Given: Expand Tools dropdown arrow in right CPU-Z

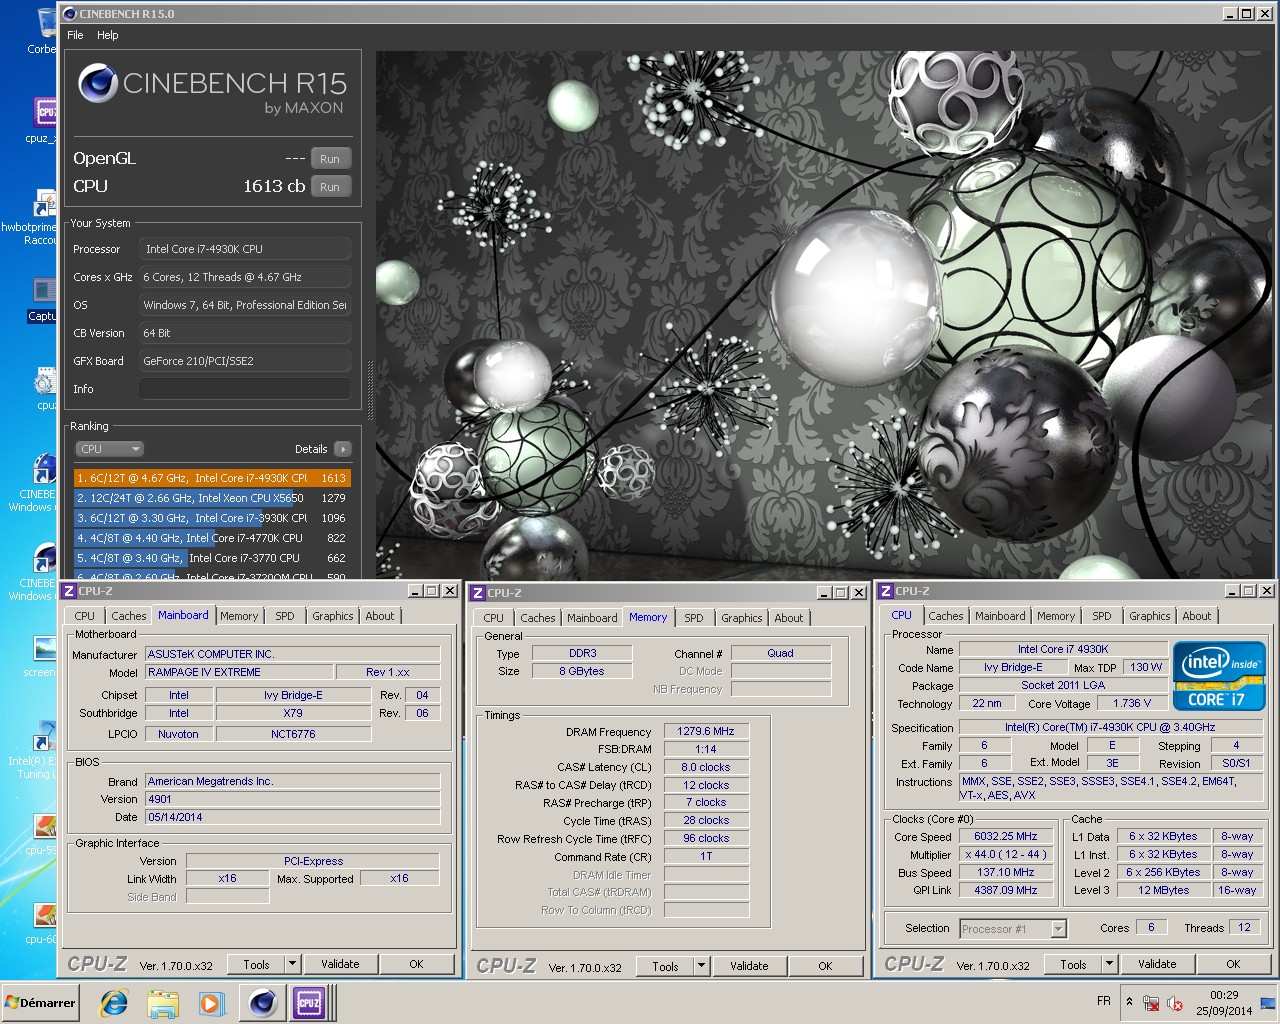Looking at the screenshot, I should pos(1110,964).
